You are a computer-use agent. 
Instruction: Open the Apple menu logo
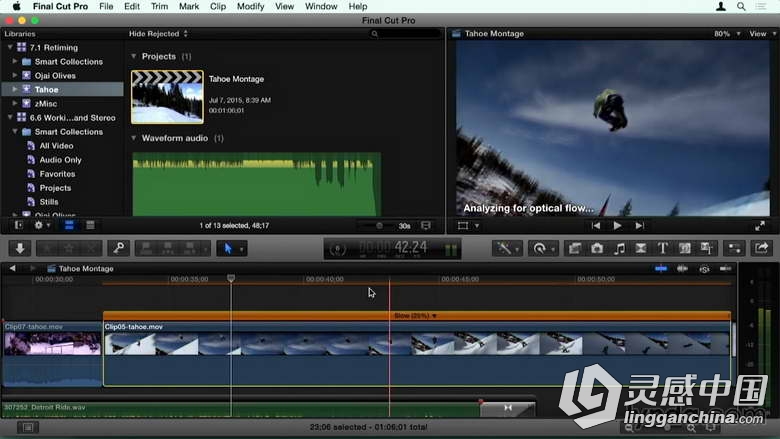pyautogui.click(x=16, y=6)
